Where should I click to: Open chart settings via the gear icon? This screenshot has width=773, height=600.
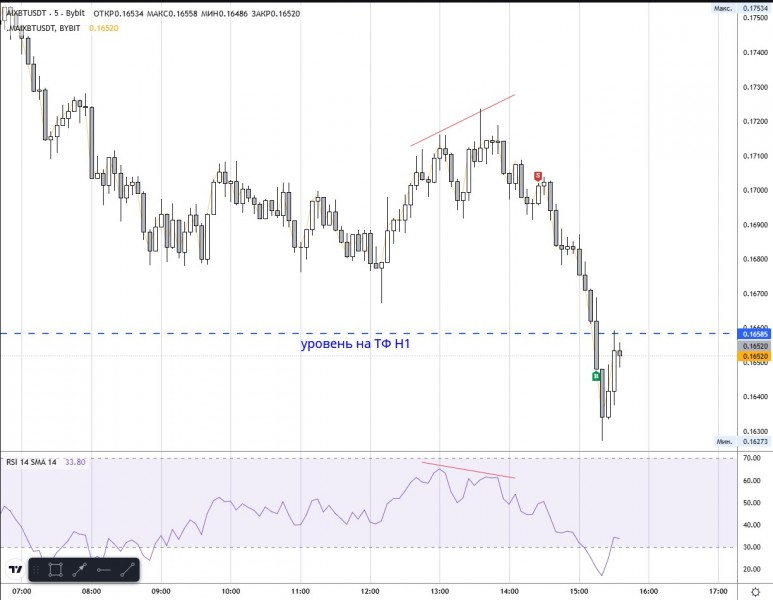[755, 592]
